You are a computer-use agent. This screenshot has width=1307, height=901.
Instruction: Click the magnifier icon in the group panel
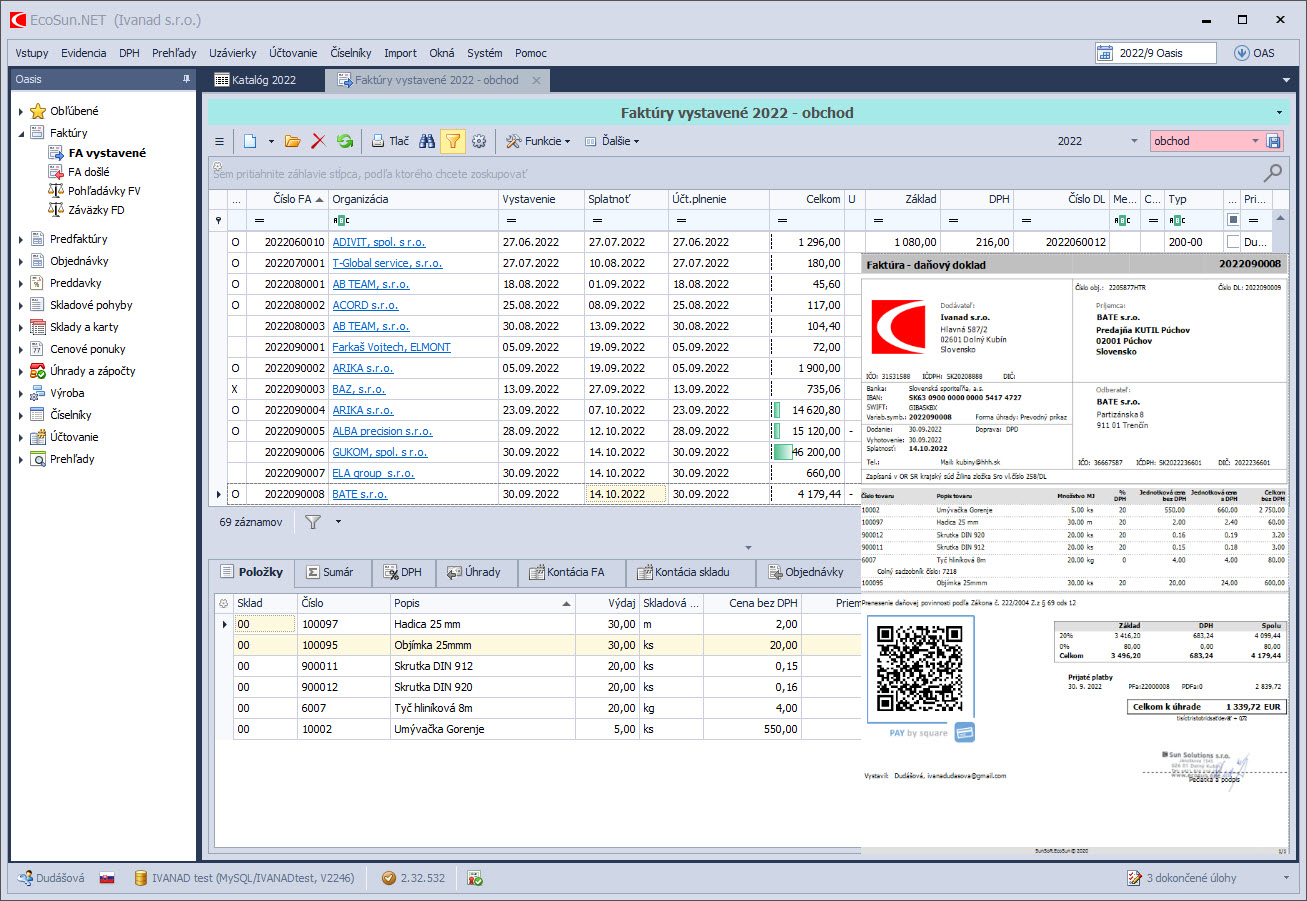[x=1272, y=173]
